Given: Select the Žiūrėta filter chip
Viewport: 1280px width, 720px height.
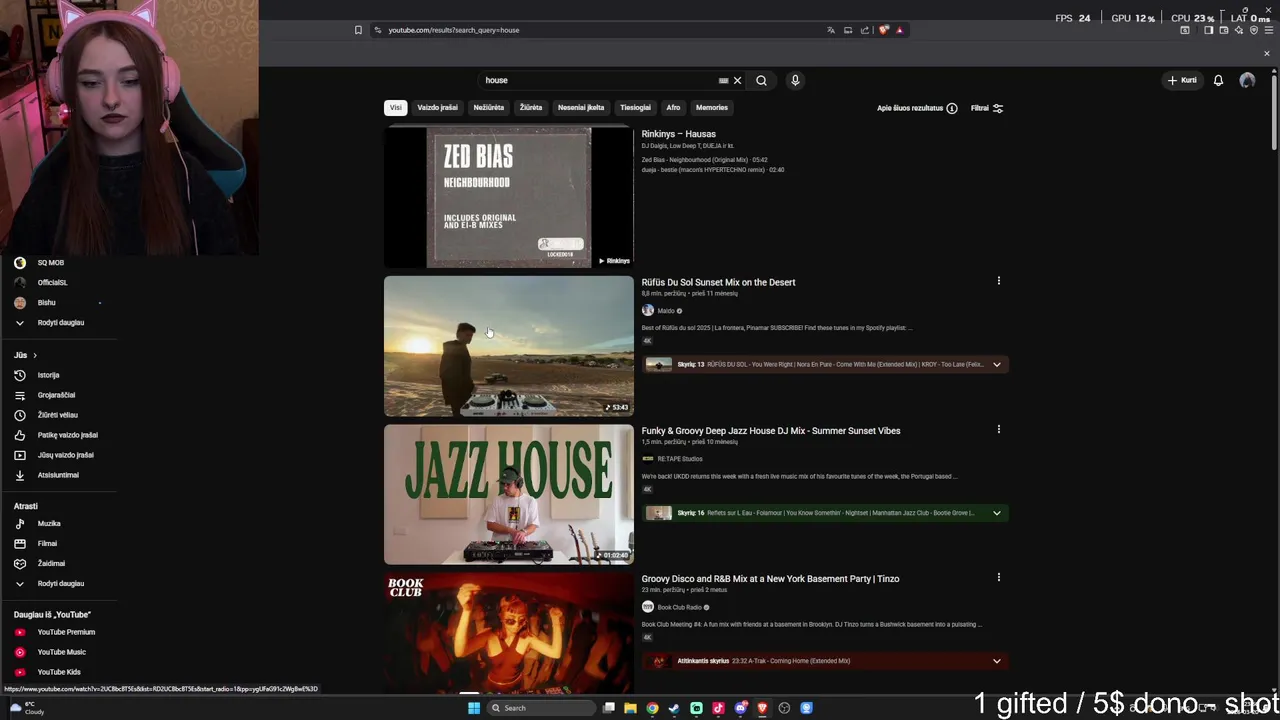Looking at the screenshot, I should point(531,107).
